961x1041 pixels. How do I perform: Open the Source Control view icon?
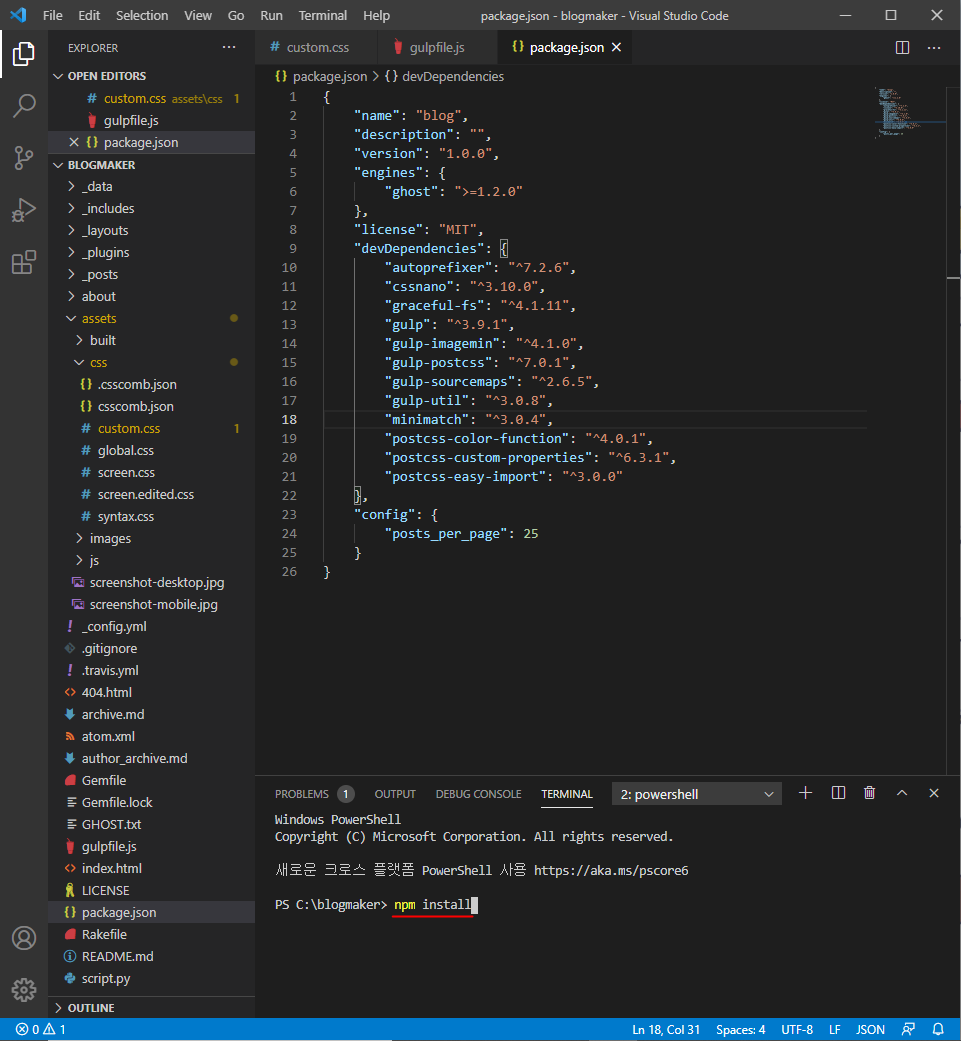[24, 158]
